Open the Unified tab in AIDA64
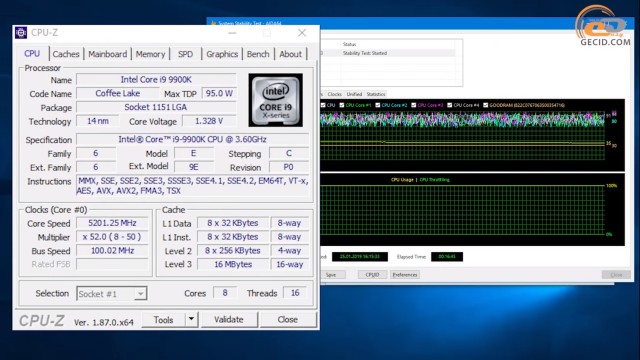Viewport: 640px width, 360px height. (354, 94)
